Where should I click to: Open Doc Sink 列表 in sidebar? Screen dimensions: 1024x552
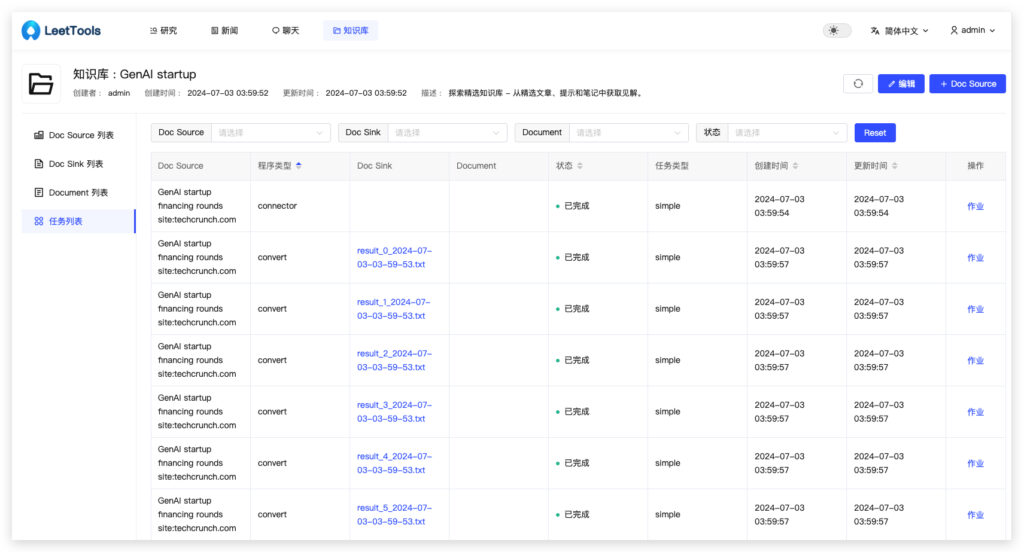[78, 164]
